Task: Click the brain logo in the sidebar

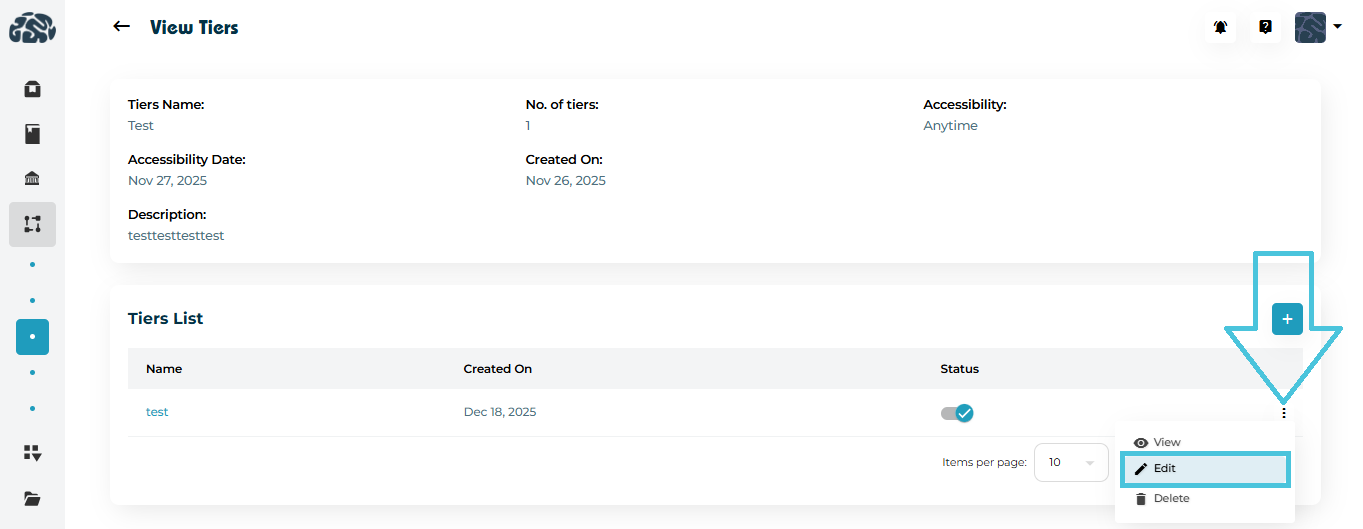Action: pos(32,27)
